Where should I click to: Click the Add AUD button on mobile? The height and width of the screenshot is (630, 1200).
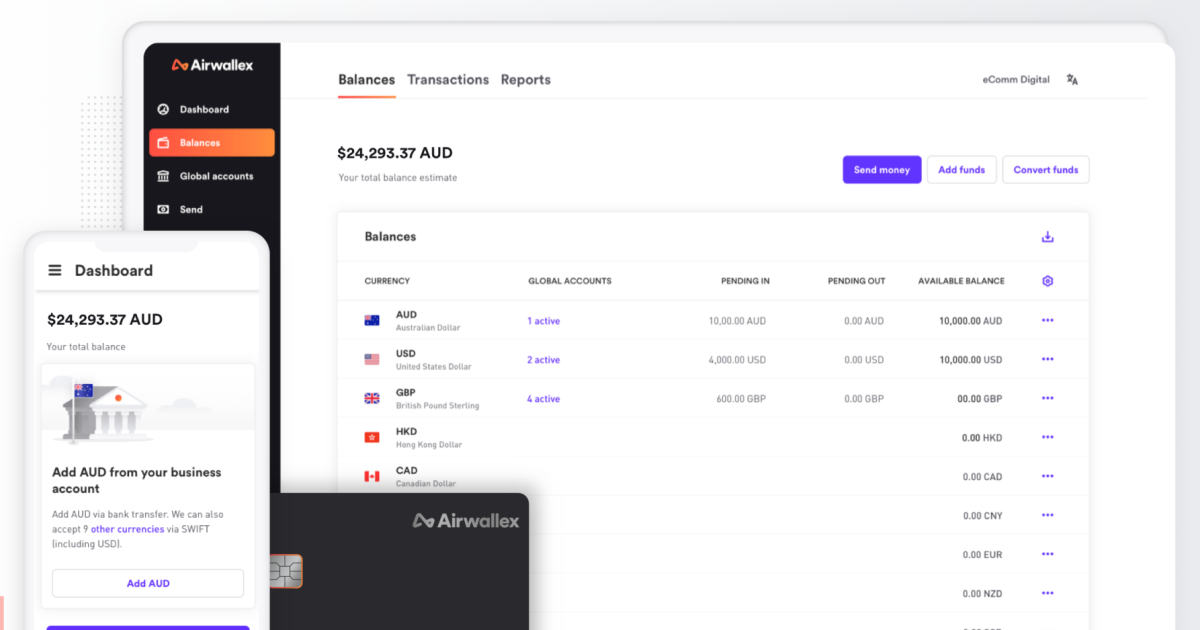148,583
